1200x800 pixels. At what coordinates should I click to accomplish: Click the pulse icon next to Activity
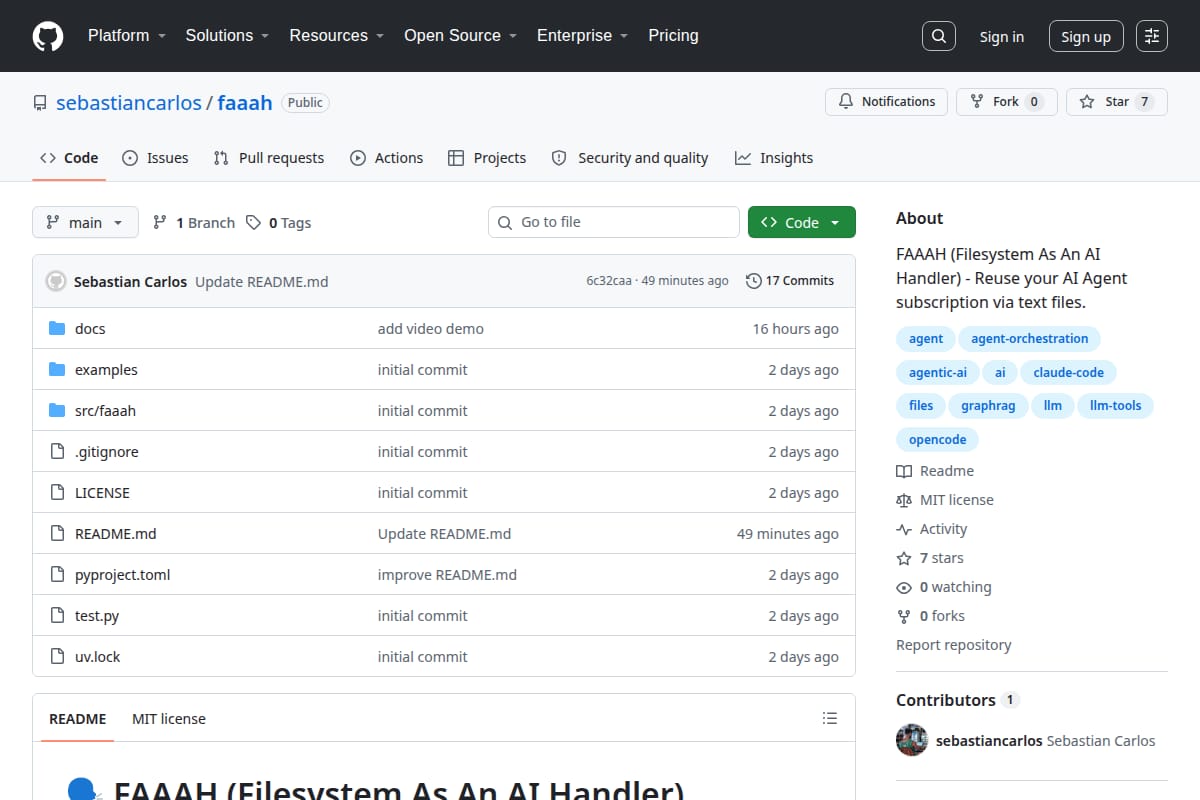pos(904,529)
